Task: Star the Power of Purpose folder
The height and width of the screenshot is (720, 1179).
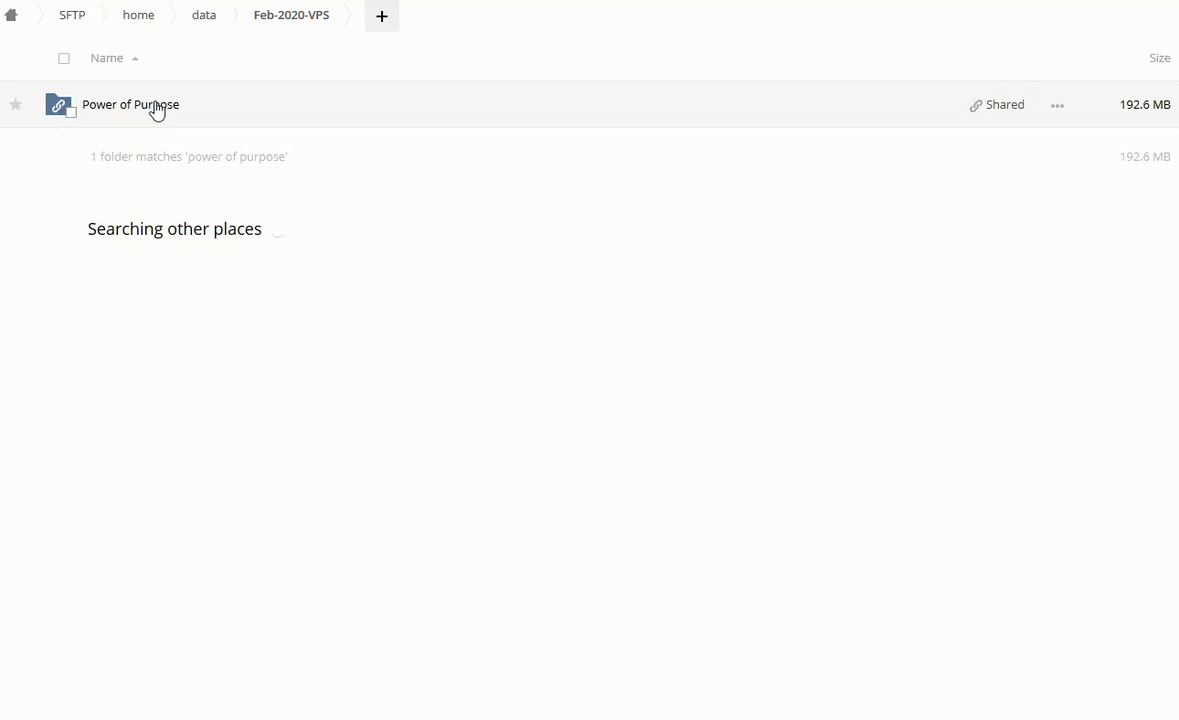Action: [16, 105]
